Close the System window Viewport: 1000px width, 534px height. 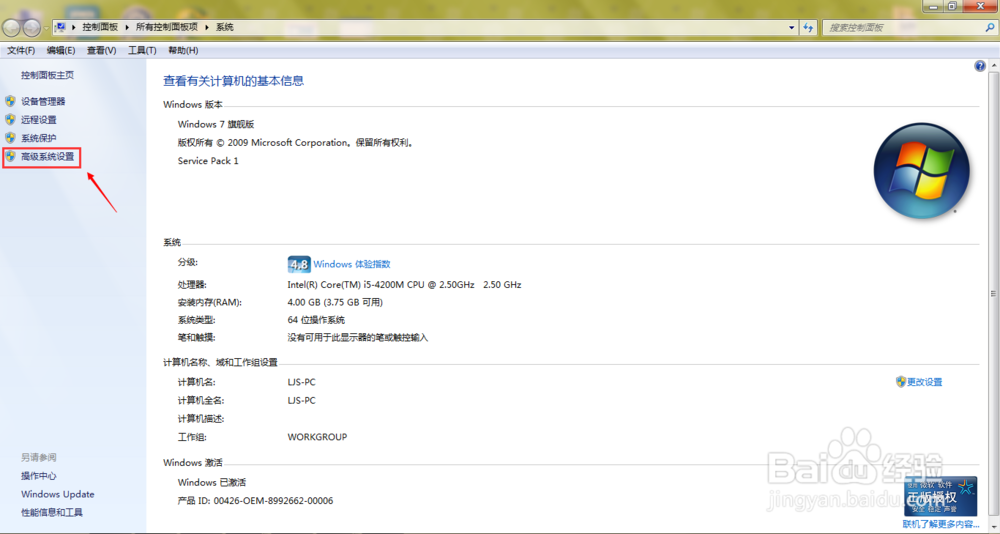(979, 6)
